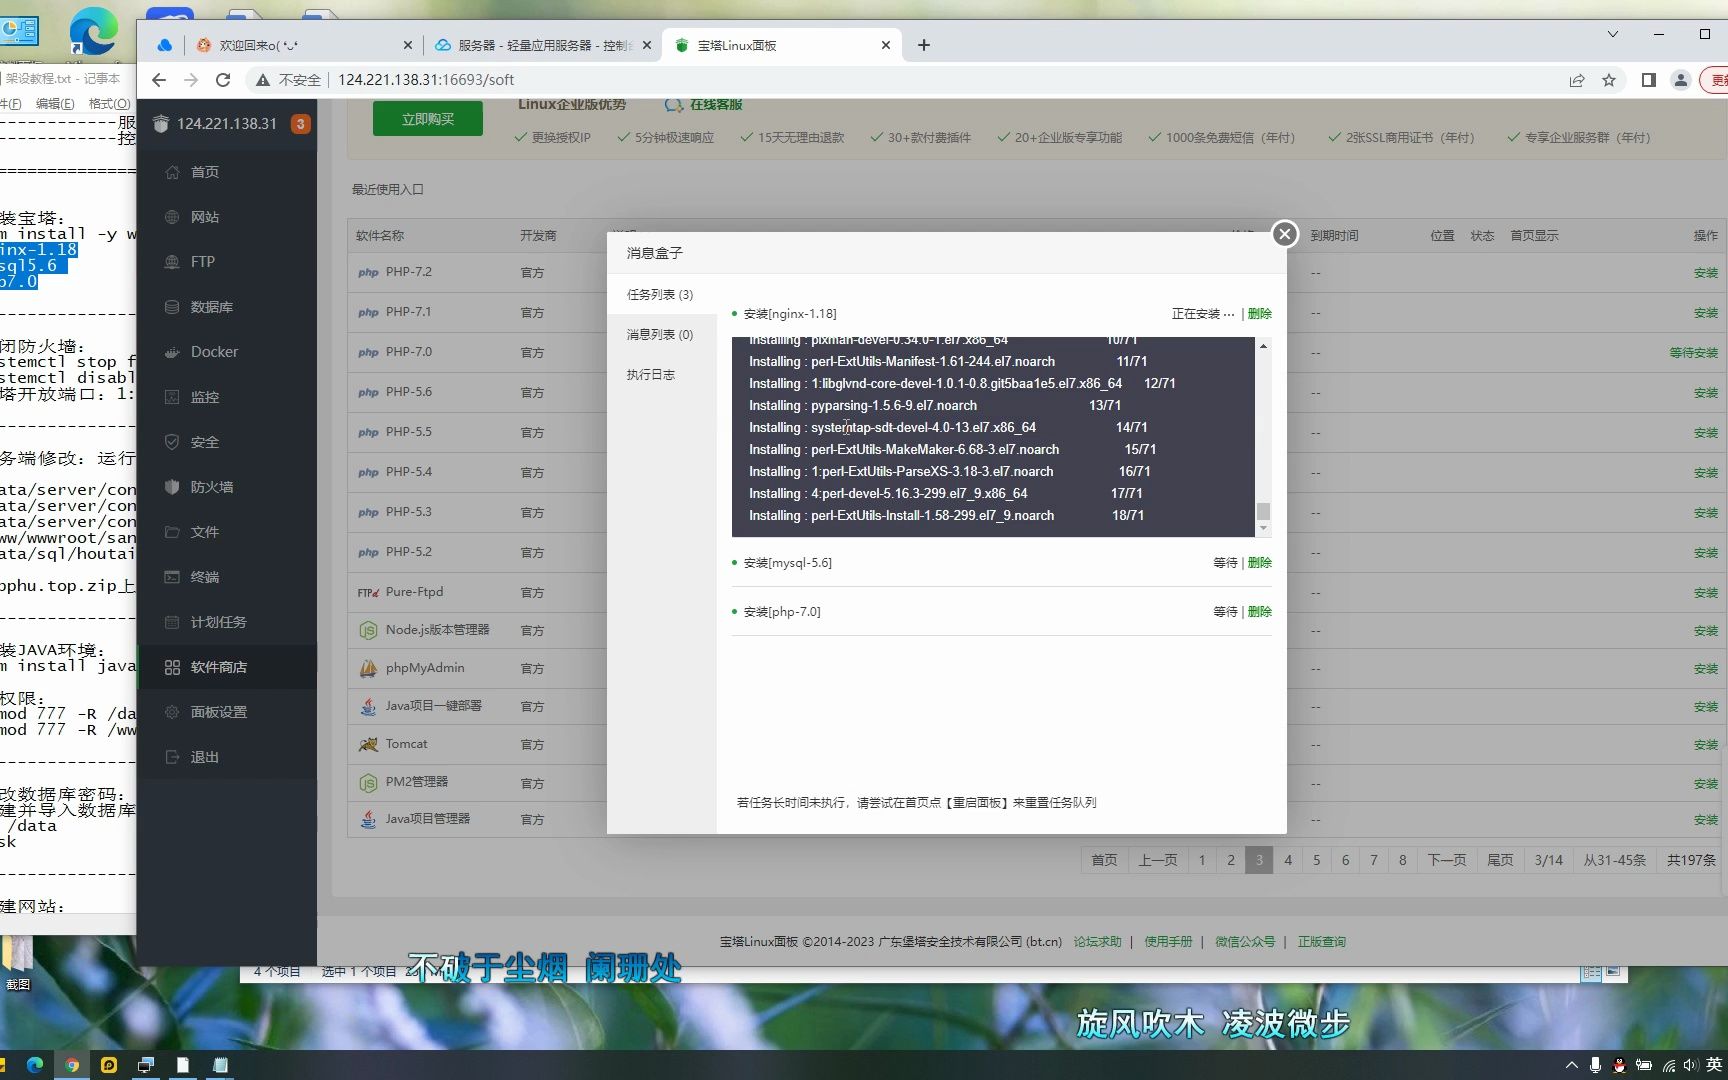Open Notepad 编辑(E) menu
Image resolution: width=1728 pixels, height=1080 pixels.
click(55, 104)
